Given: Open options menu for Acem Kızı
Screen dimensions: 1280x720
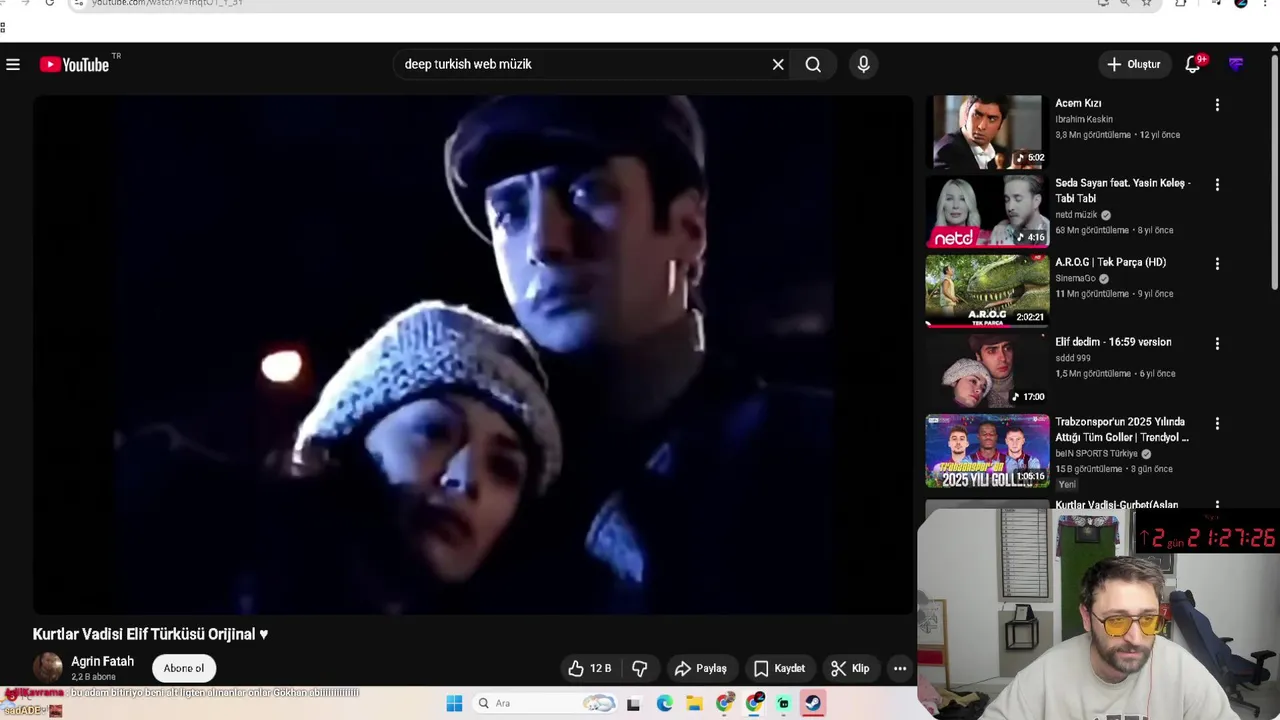Looking at the screenshot, I should 1217,105.
